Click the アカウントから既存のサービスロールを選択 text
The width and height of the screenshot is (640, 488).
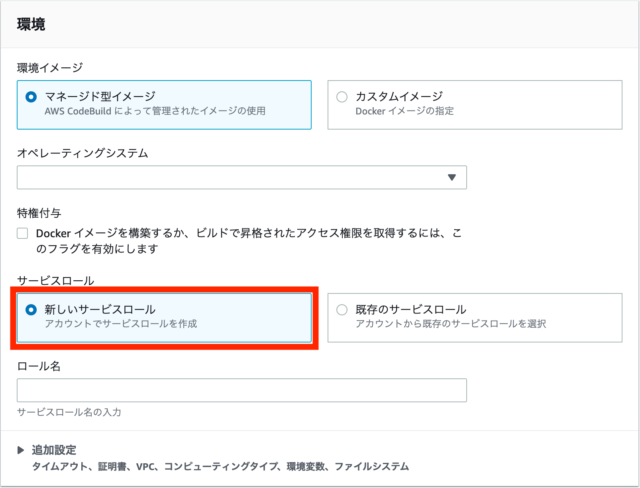(x=451, y=324)
